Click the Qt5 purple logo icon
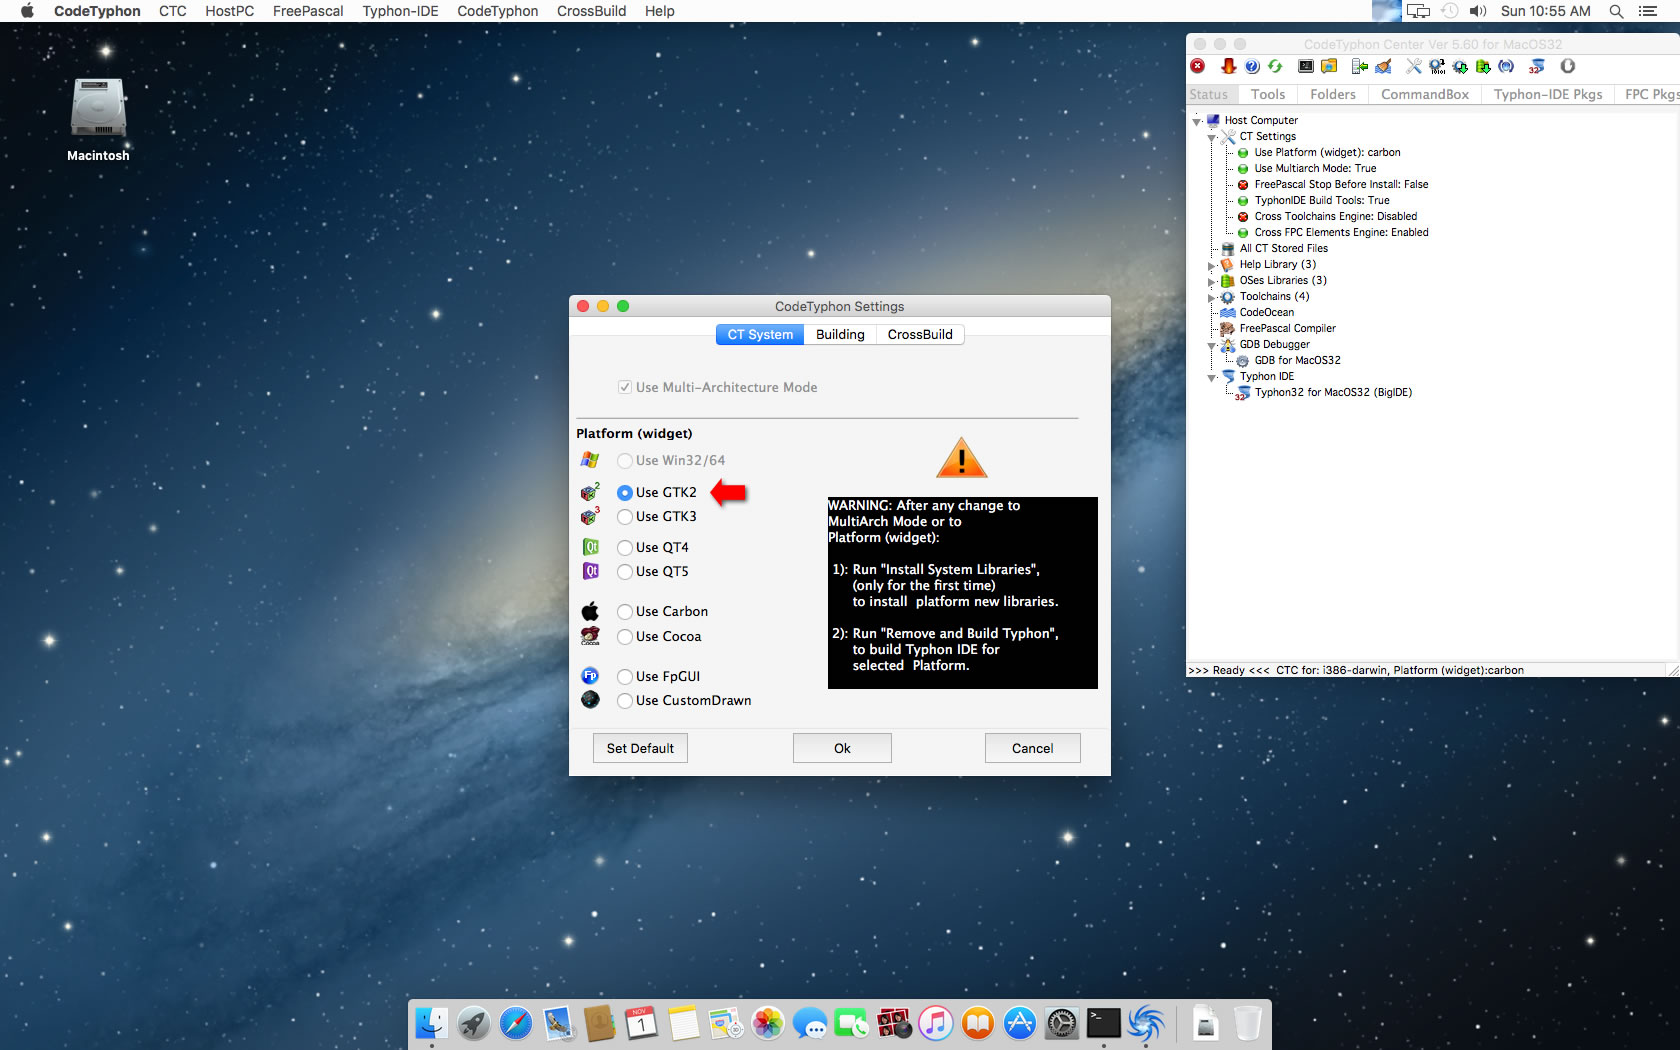The width and height of the screenshot is (1680, 1050). pyautogui.click(x=591, y=571)
